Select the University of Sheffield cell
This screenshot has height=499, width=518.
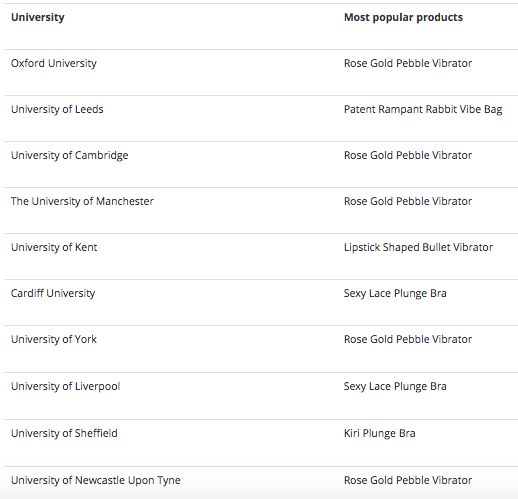coord(64,433)
